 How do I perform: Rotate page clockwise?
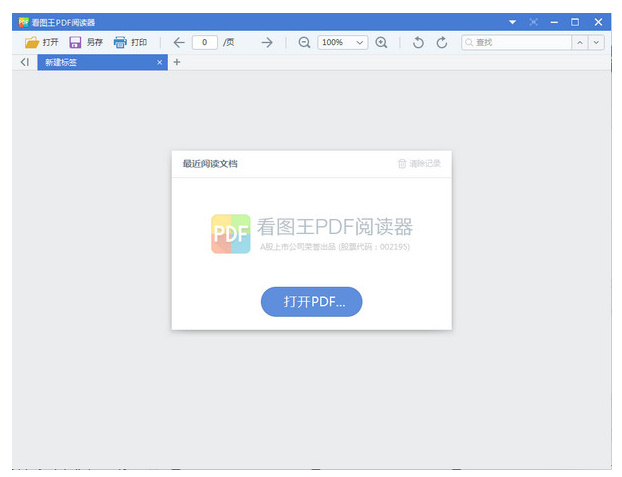pyautogui.click(x=442, y=42)
